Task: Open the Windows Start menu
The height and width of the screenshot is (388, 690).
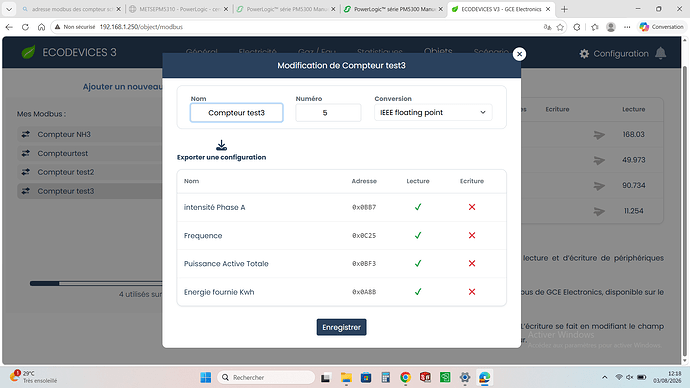Action: [x=206, y=377]
